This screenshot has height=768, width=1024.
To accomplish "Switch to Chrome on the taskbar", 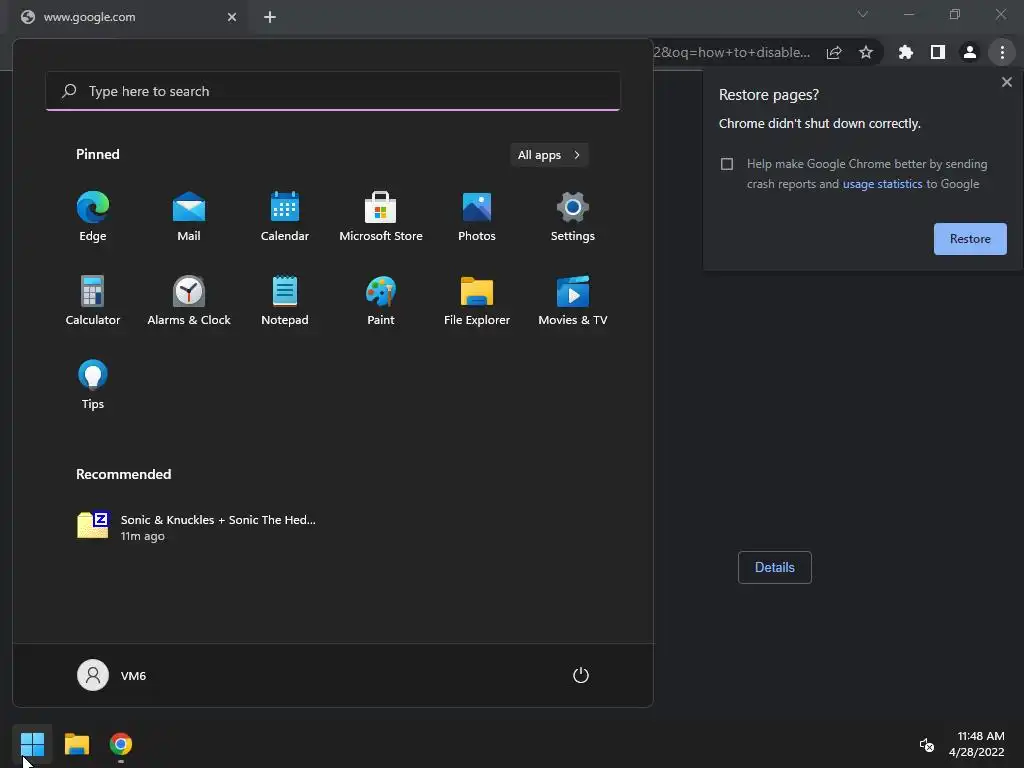I will click(121, 744).
